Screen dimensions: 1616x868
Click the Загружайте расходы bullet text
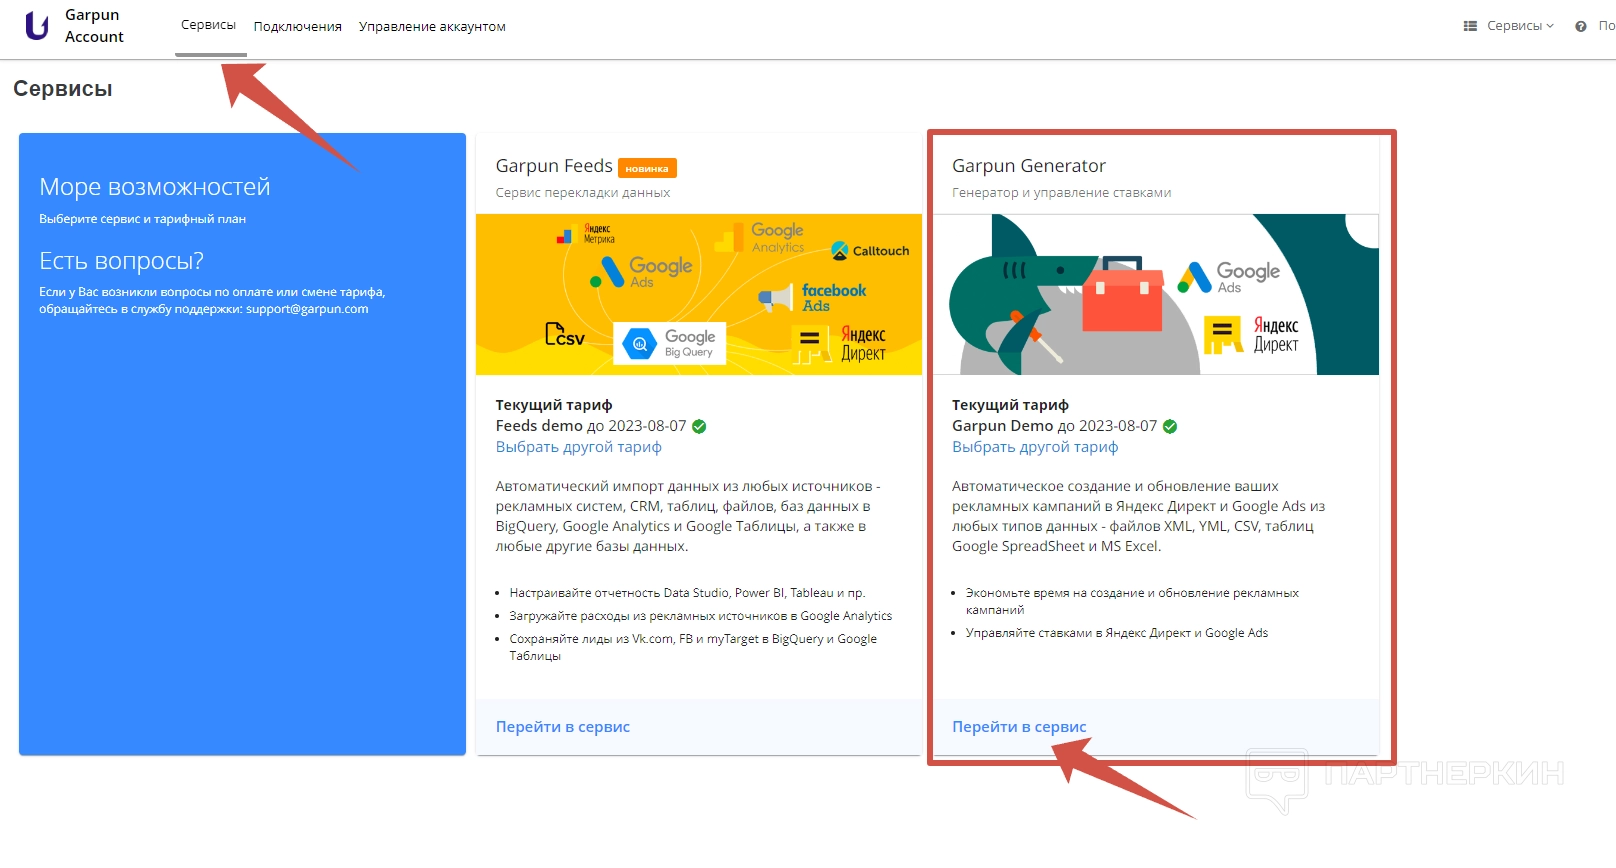(x=701, y=616)
